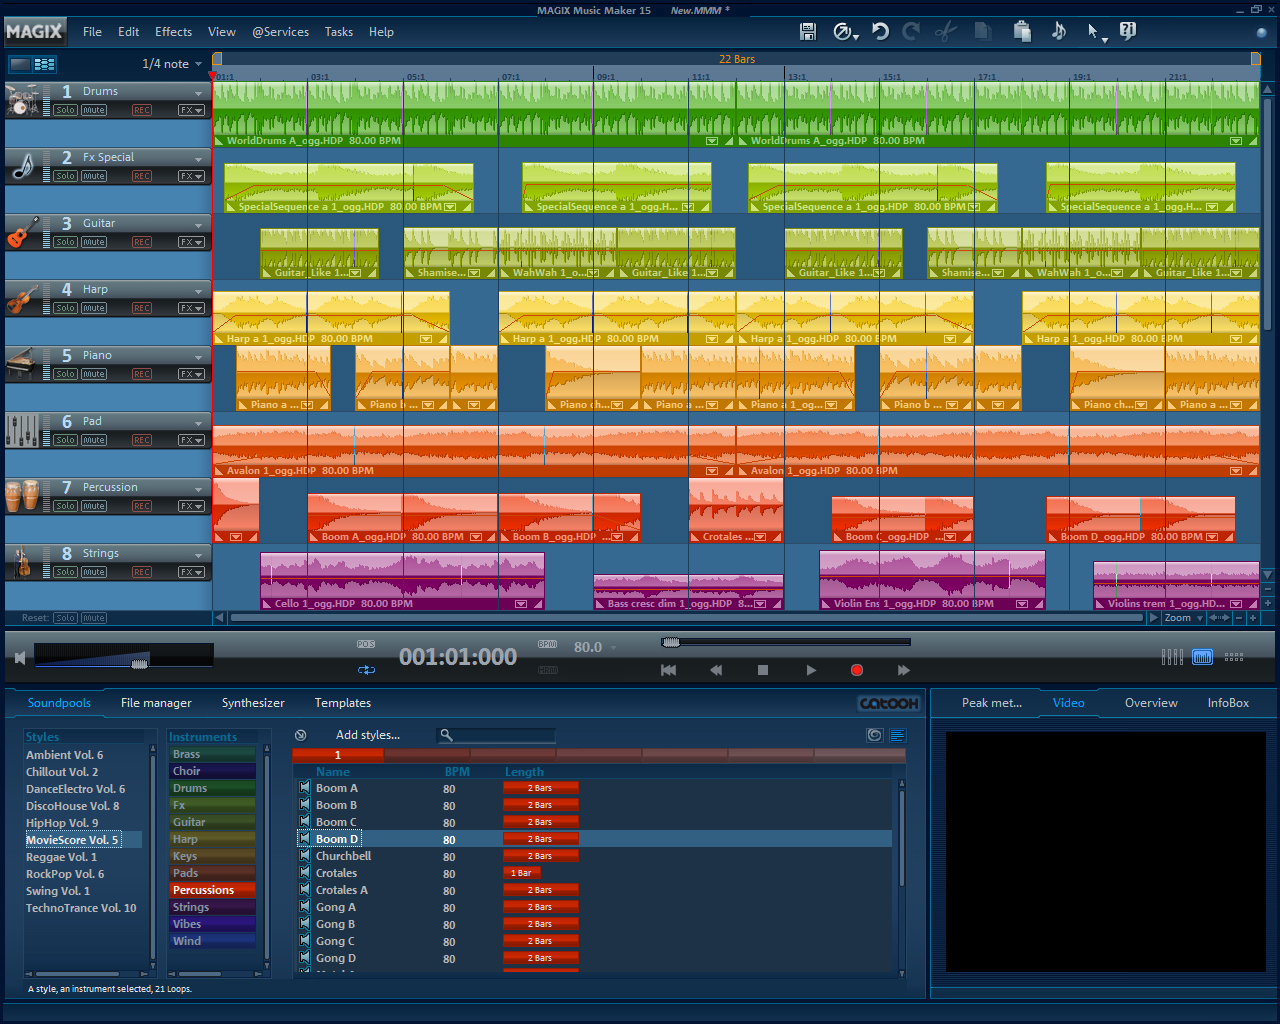Expand the mouse mode selector arrow

[1105, 38]
